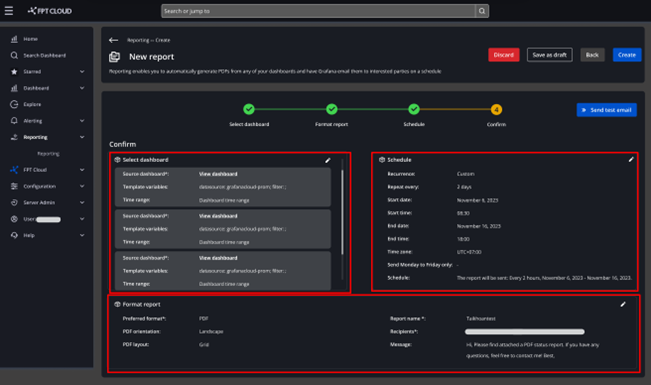
Task: Click the User avatar icon
Action: tap(14, 219)
